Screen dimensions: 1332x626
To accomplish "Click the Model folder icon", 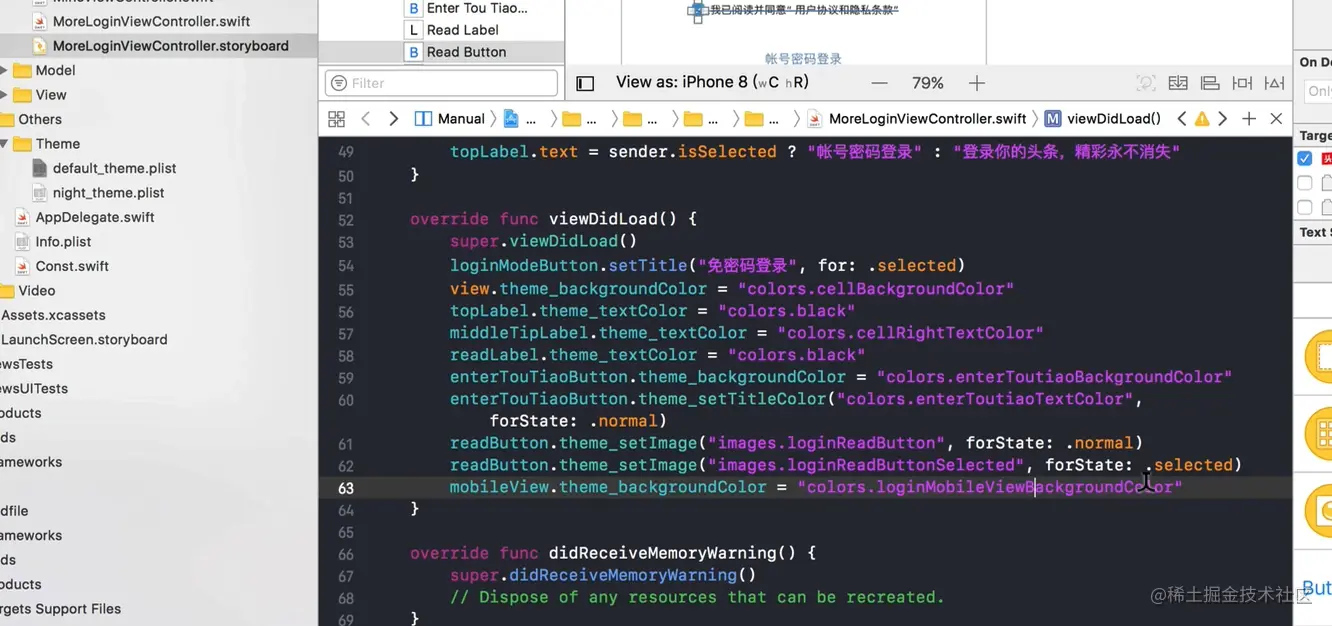I will coord(22,70).
